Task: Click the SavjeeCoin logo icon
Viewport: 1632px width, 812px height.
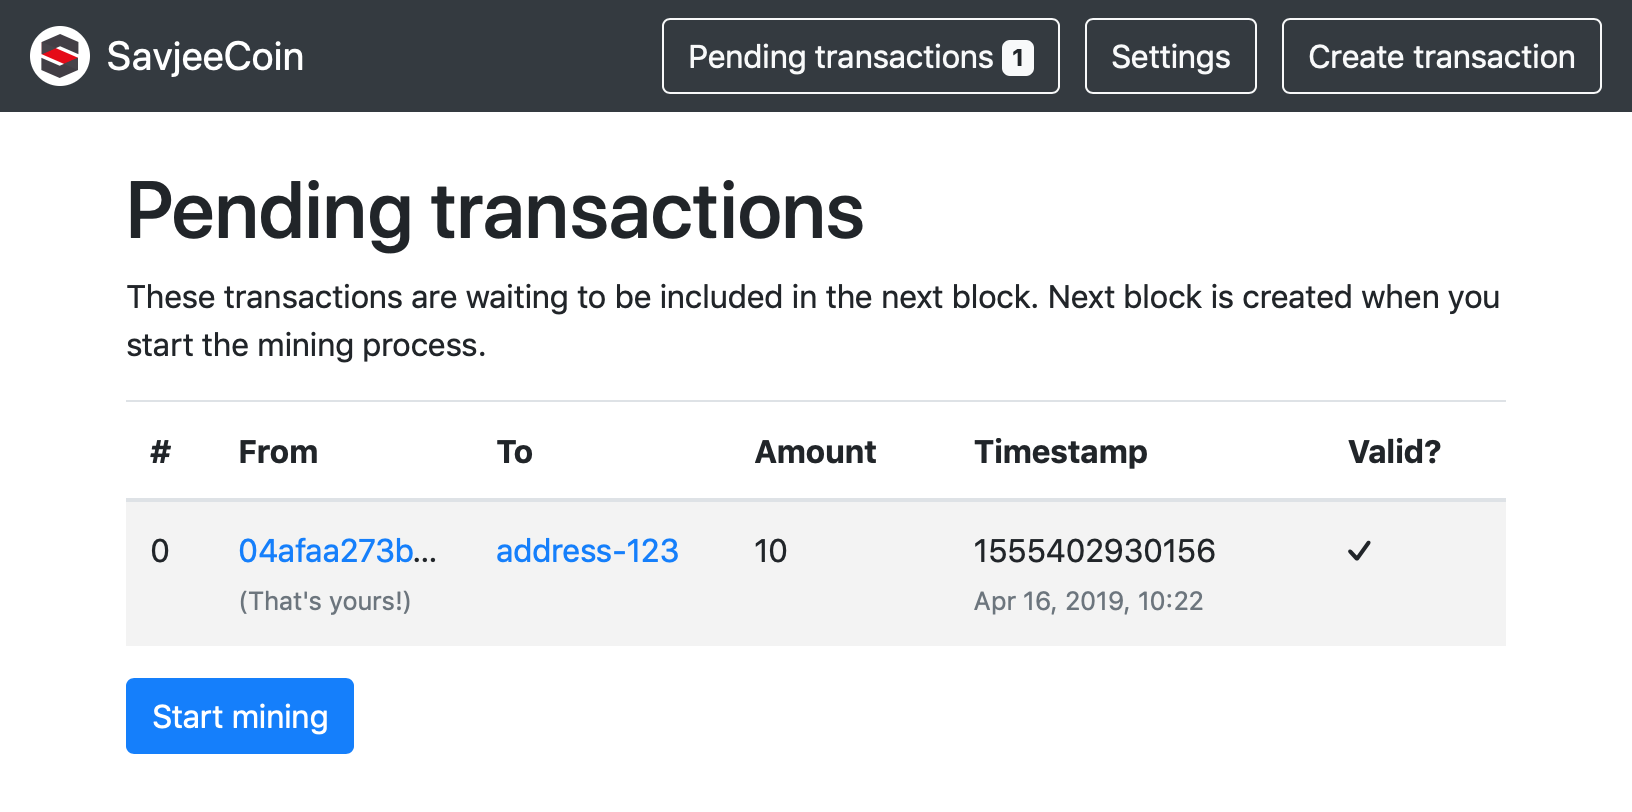Action: 60,56
